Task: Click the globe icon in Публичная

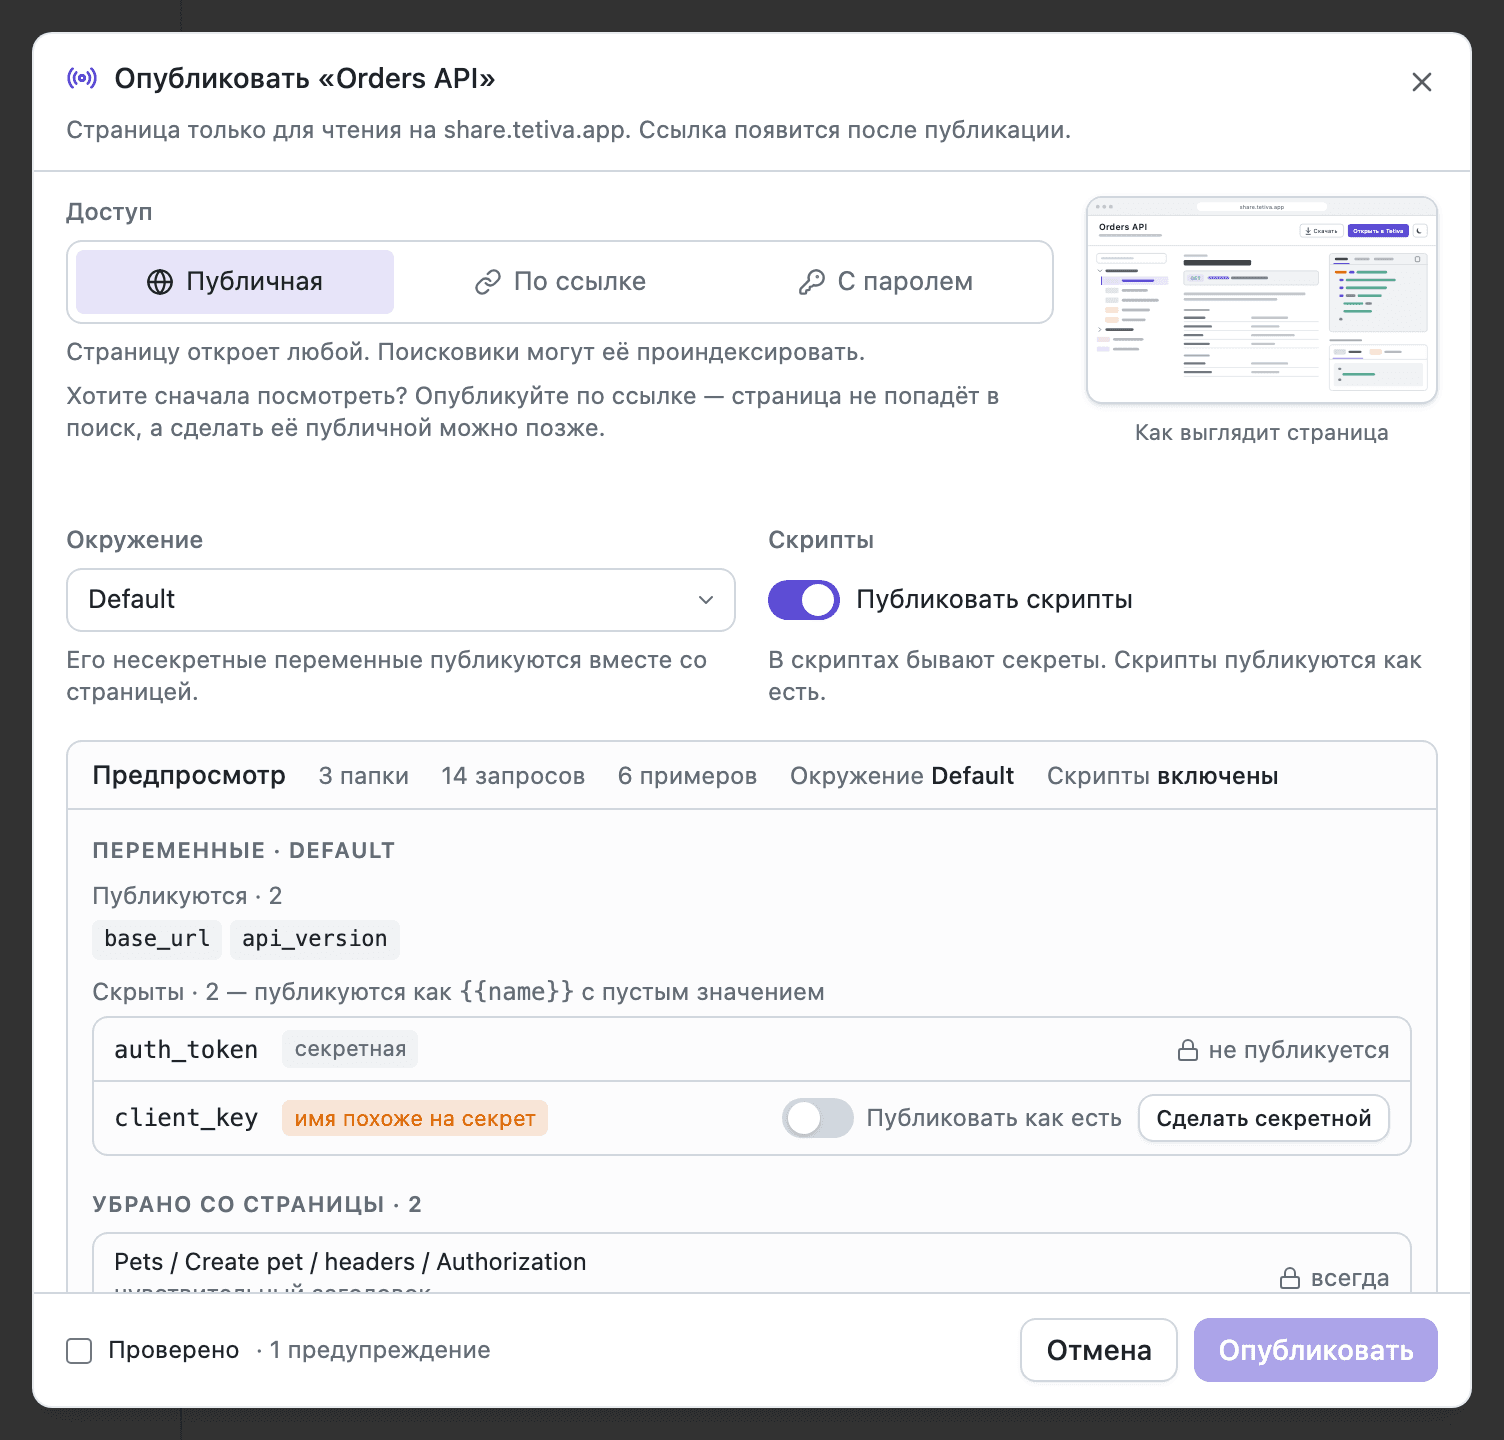Action: [160, 282]
